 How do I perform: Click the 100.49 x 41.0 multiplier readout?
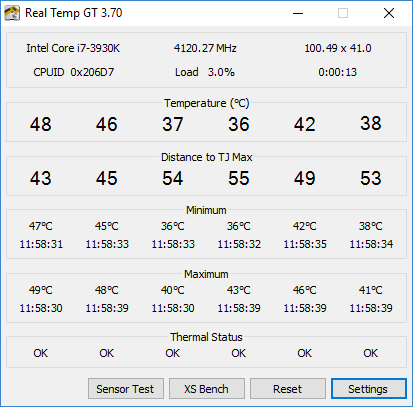338,48
